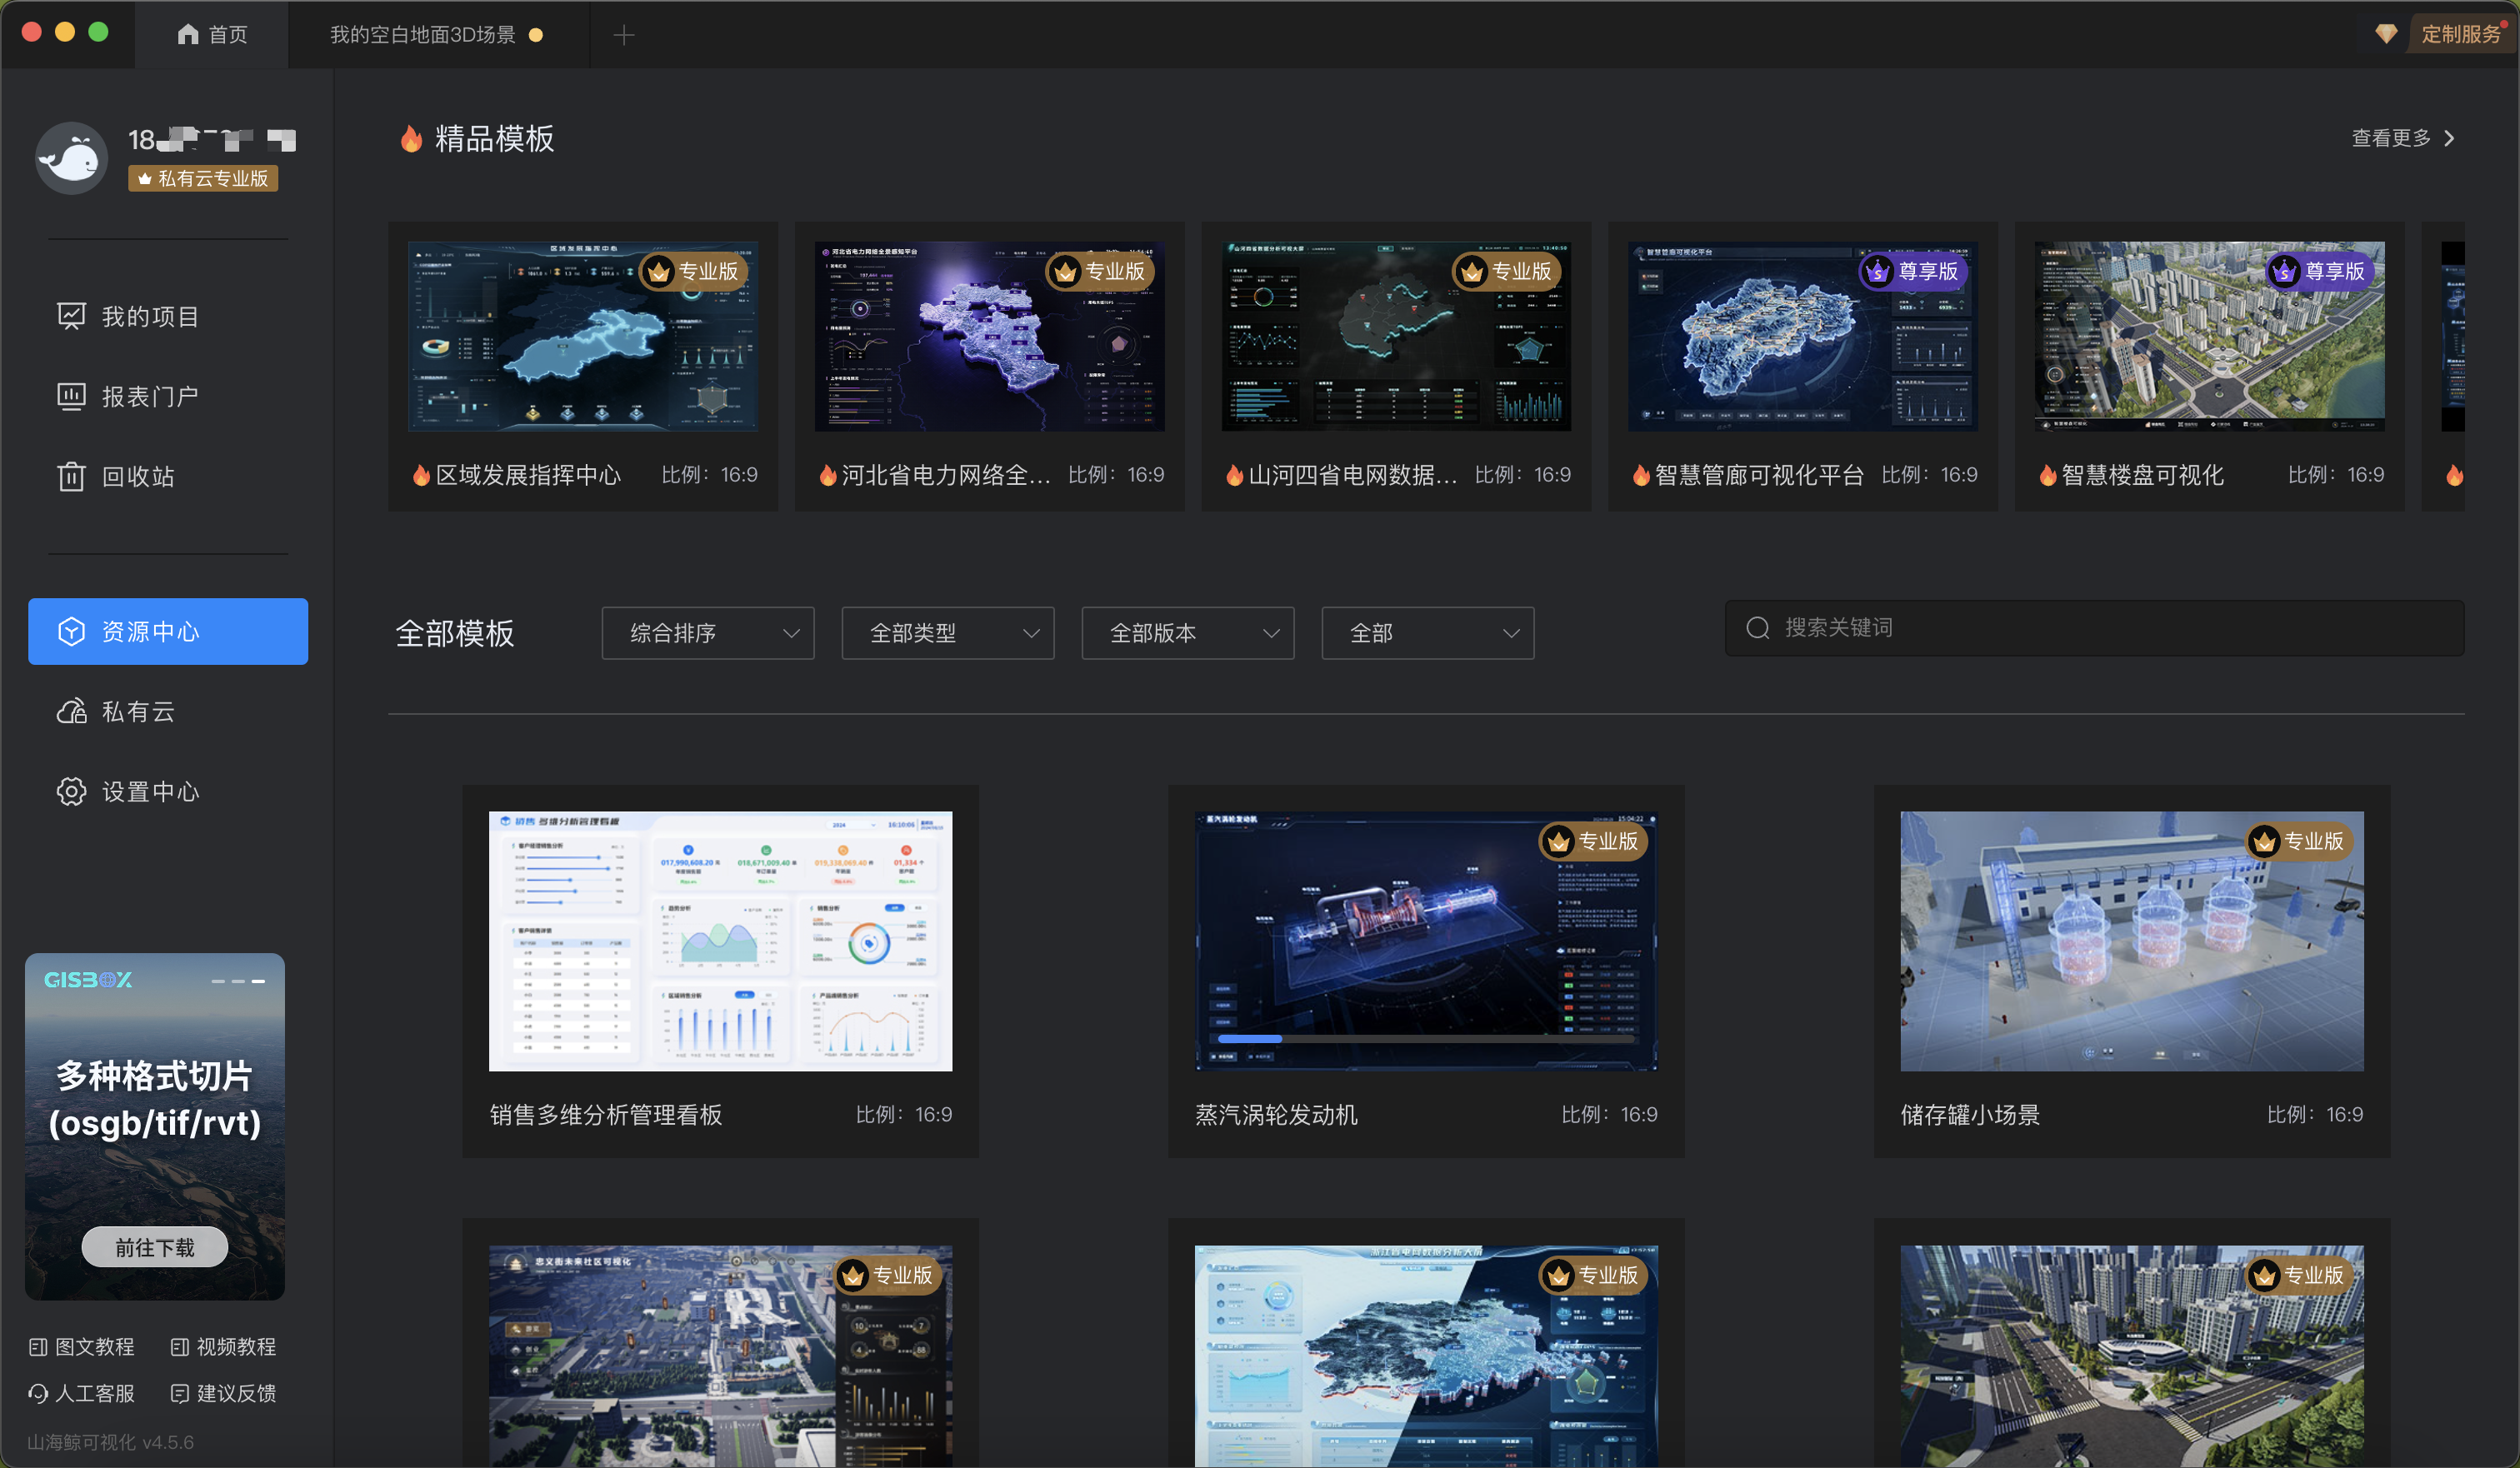Screen dimensions: 2520x1468
Task: Open 回收站 in sidebar
Action: (168, 476)
